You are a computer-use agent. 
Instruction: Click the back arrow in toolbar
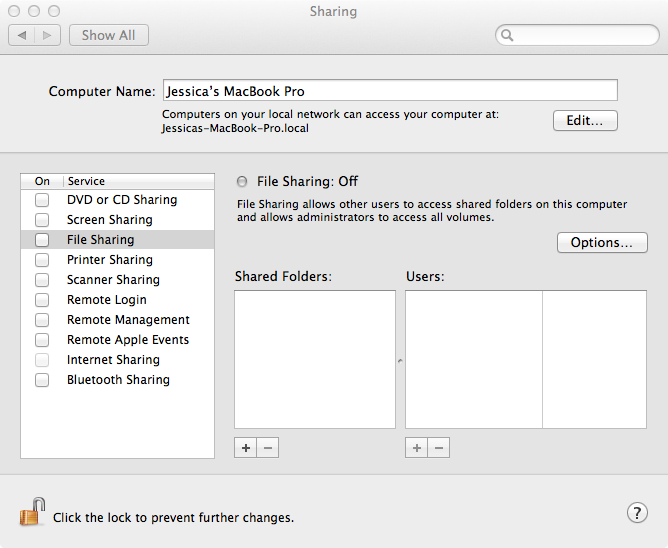pyautogui.click(x=23, y=35)
